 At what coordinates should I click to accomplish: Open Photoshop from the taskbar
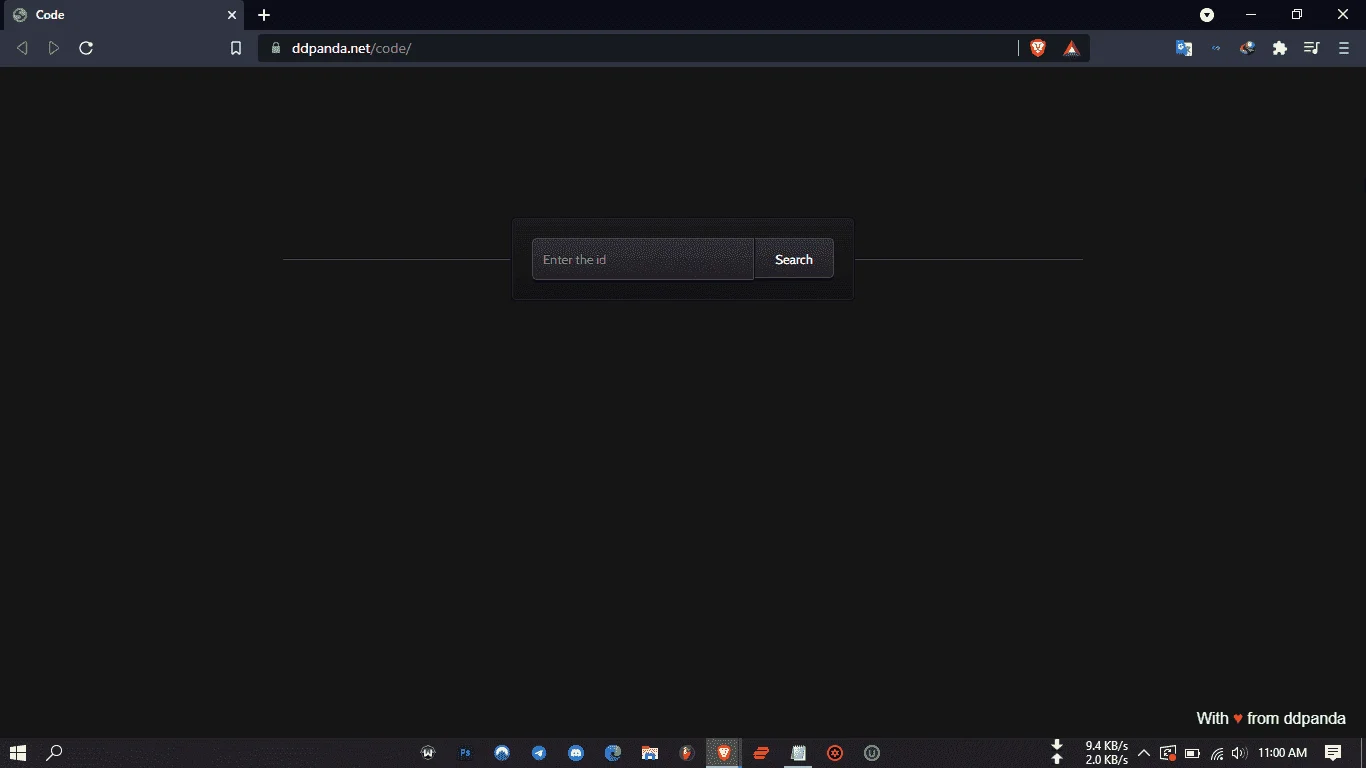[x=465, y=753]
